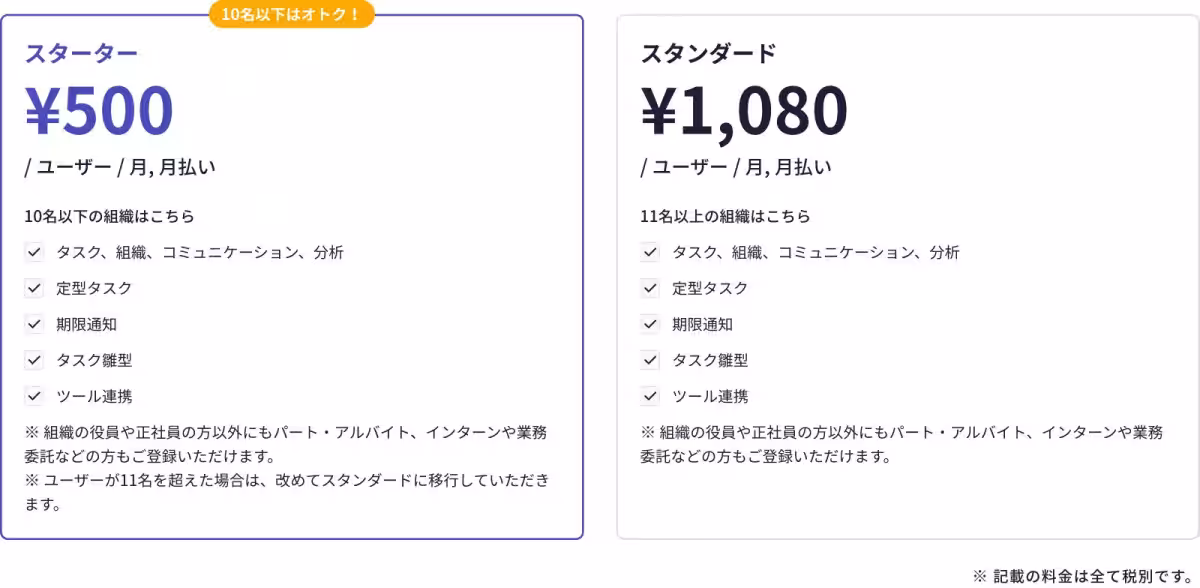Click the Standard plan's ツール連携 checkmark
Viewport: 1200px width, 588px height.
tap(651, 396)
